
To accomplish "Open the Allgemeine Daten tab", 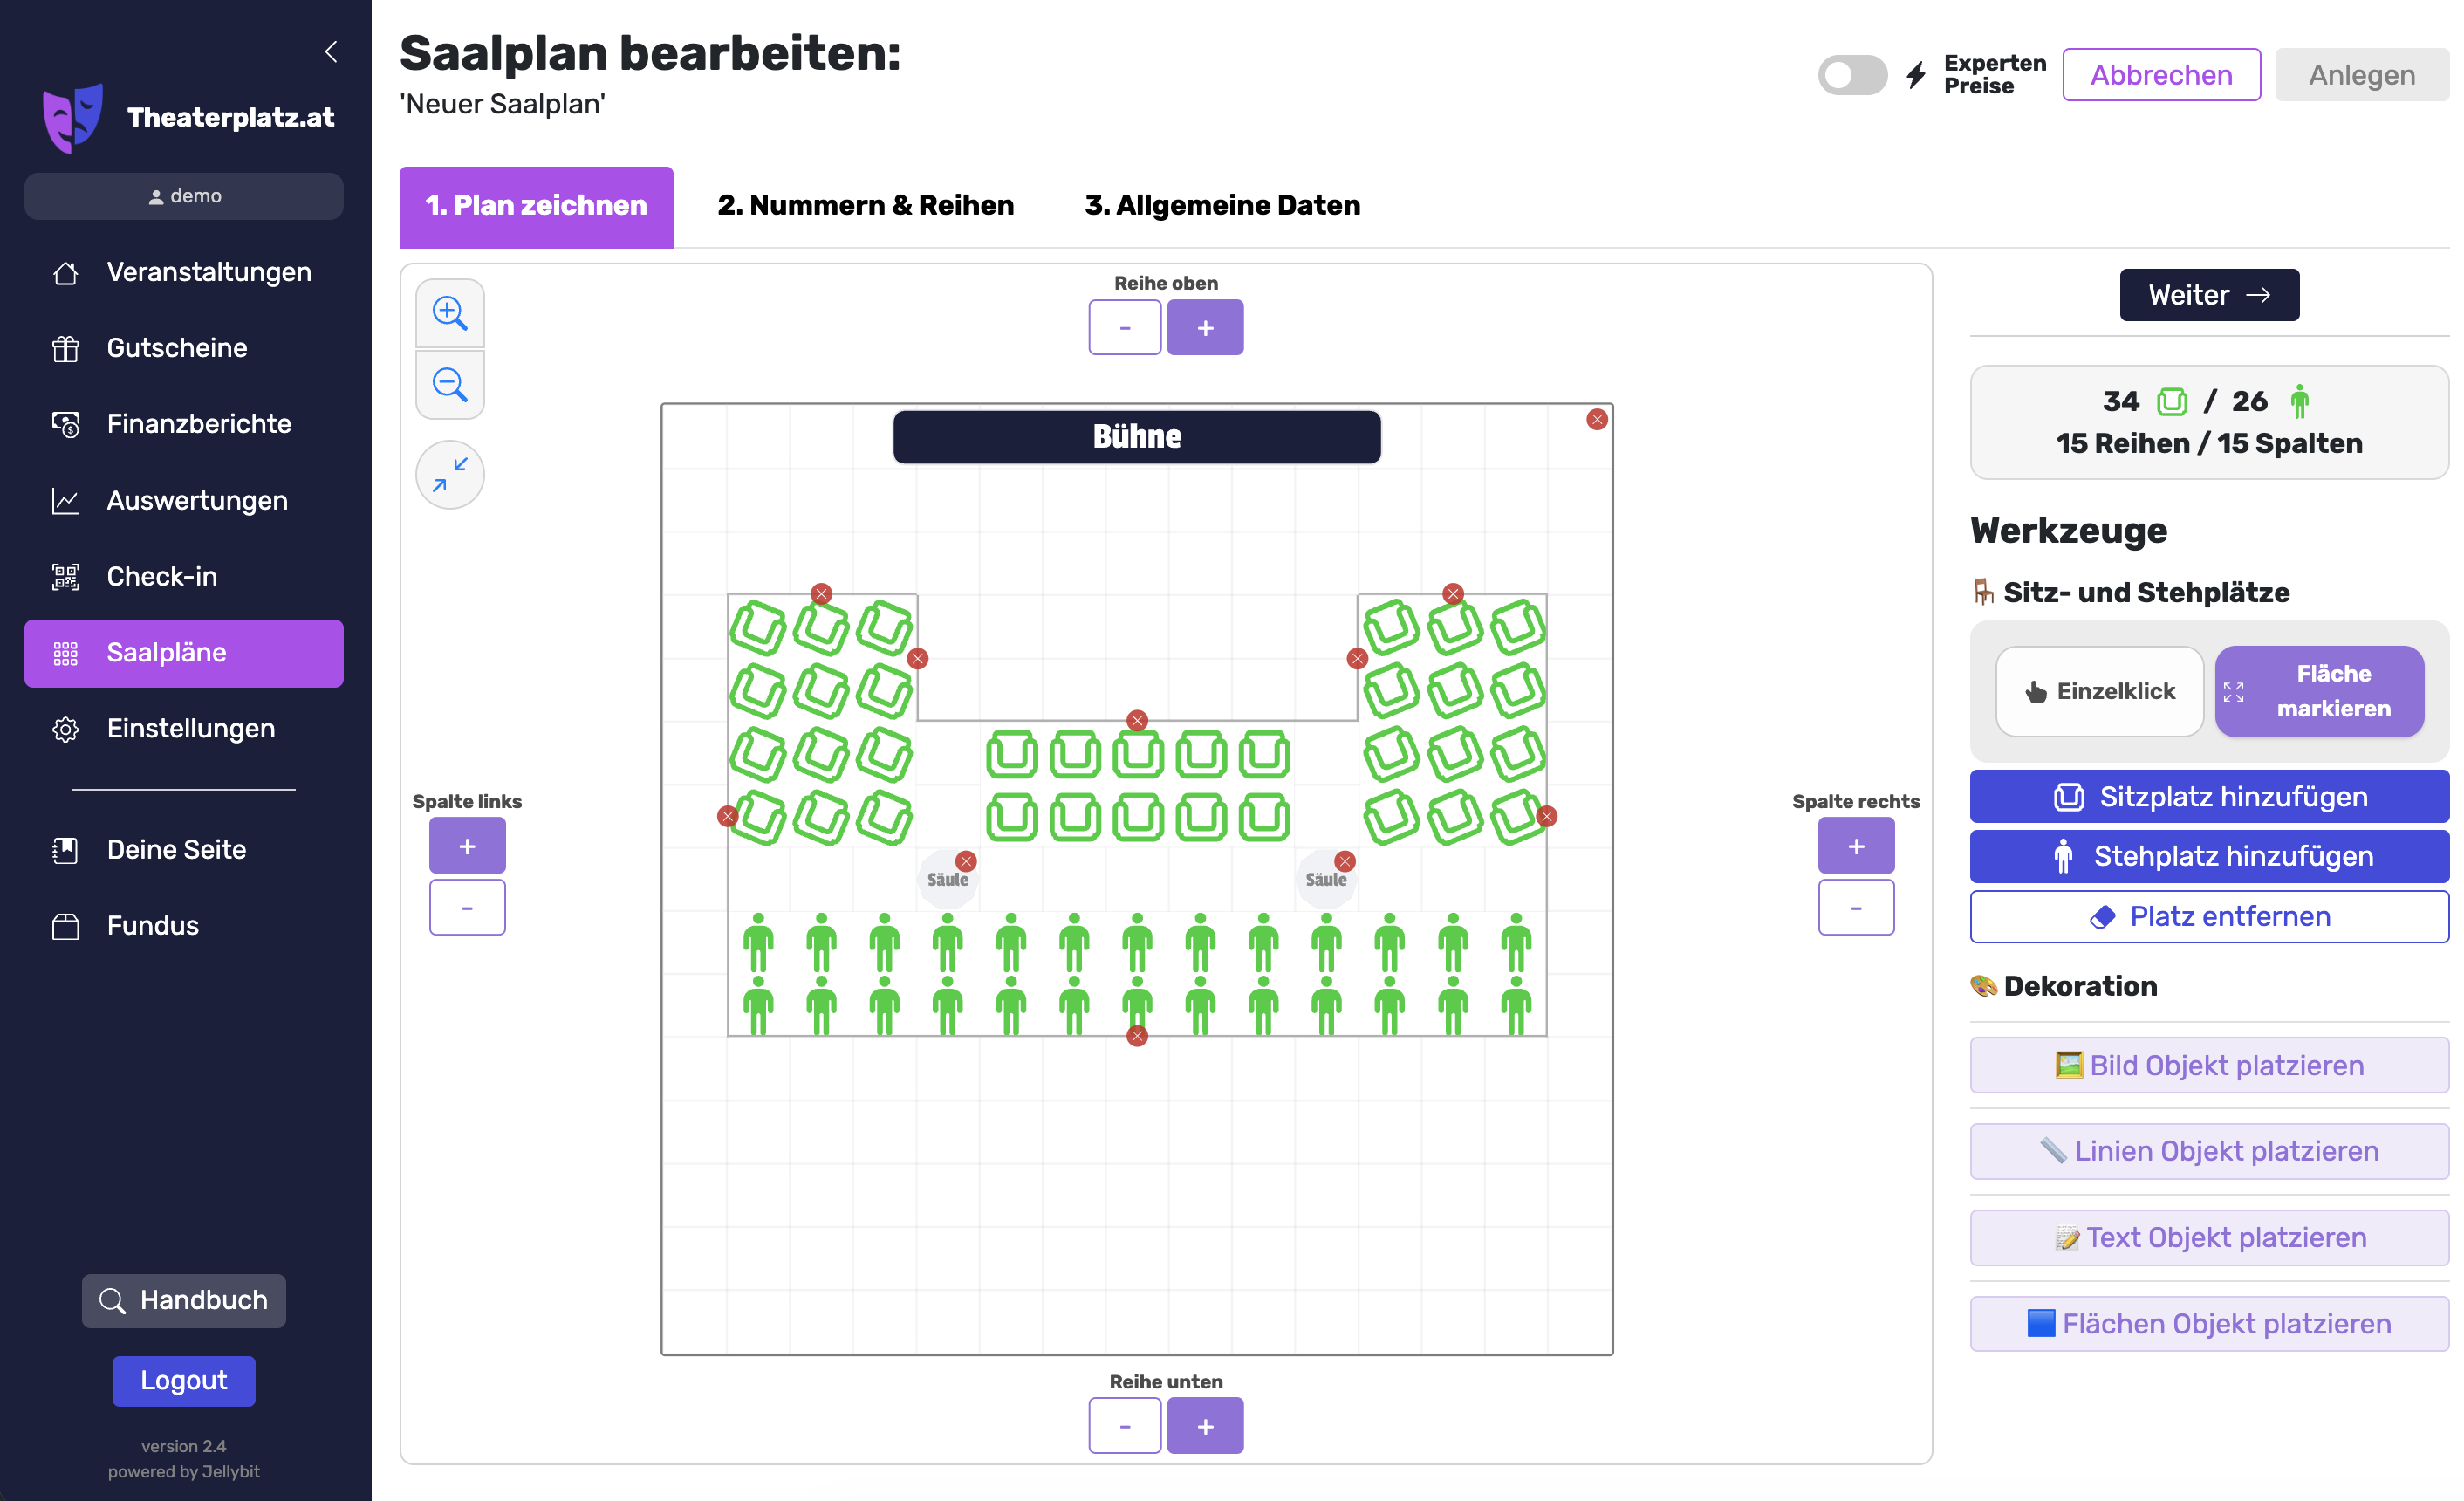I will pyautogui.click(x=1222, y=206).
